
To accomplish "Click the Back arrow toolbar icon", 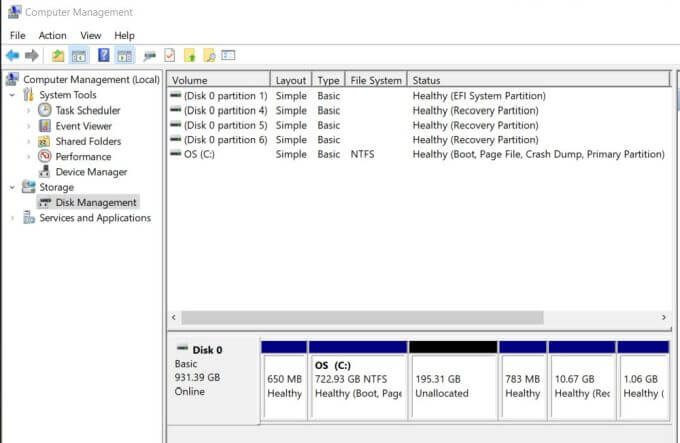I will click(13, 55).
